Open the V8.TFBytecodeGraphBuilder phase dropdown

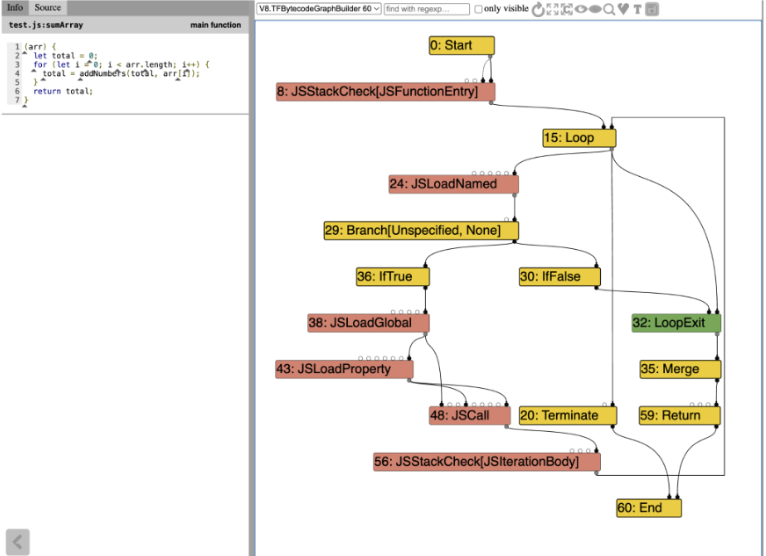319,9
